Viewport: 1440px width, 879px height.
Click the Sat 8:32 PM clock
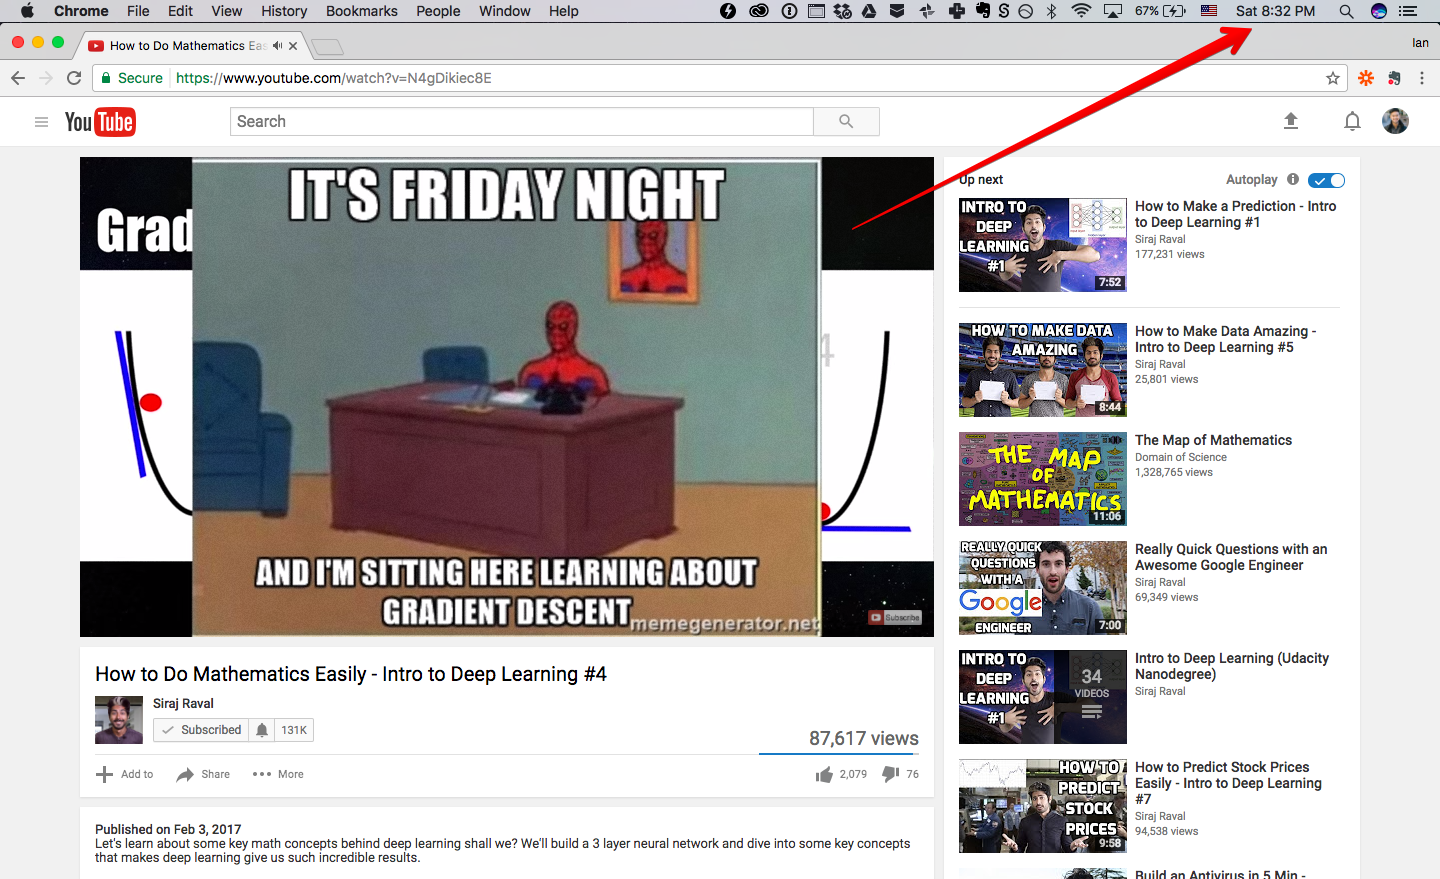[x=1275, y=11]
